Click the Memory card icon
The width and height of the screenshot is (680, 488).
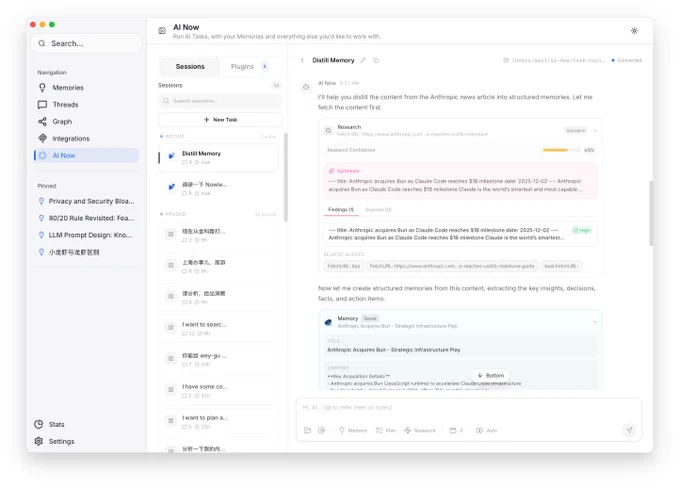click(x=328, y=322)
